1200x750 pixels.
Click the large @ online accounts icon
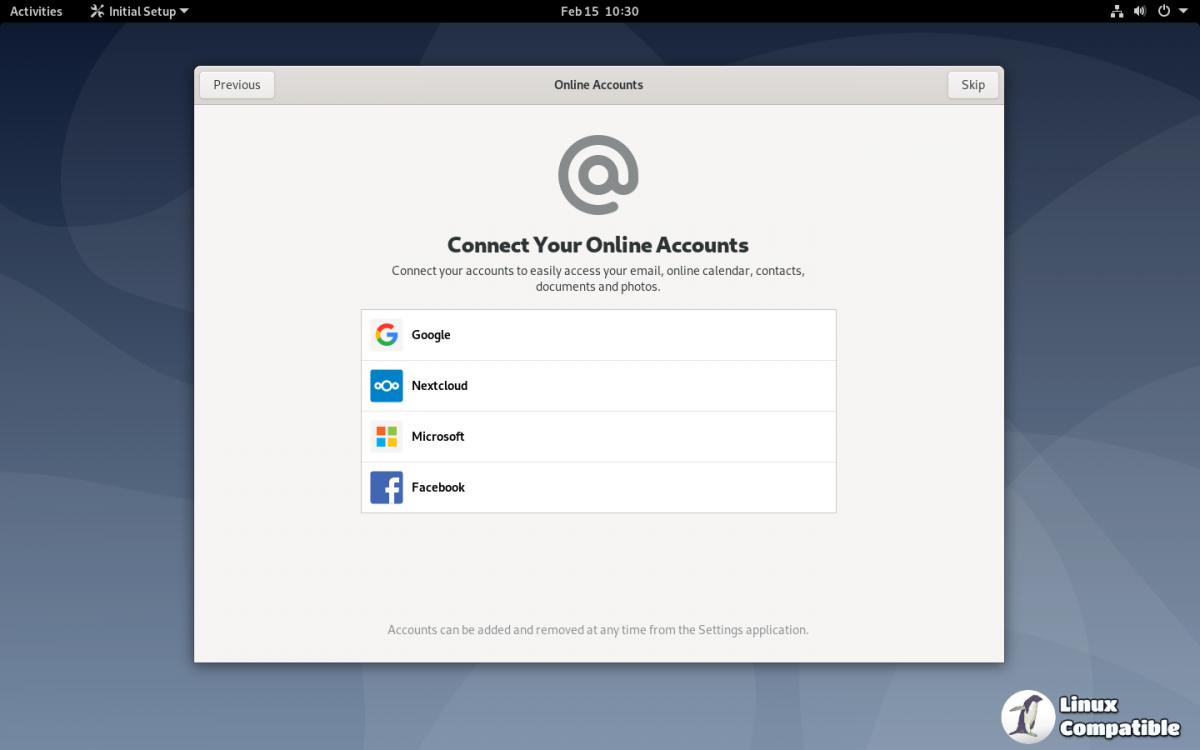click(x=598, y=175)
